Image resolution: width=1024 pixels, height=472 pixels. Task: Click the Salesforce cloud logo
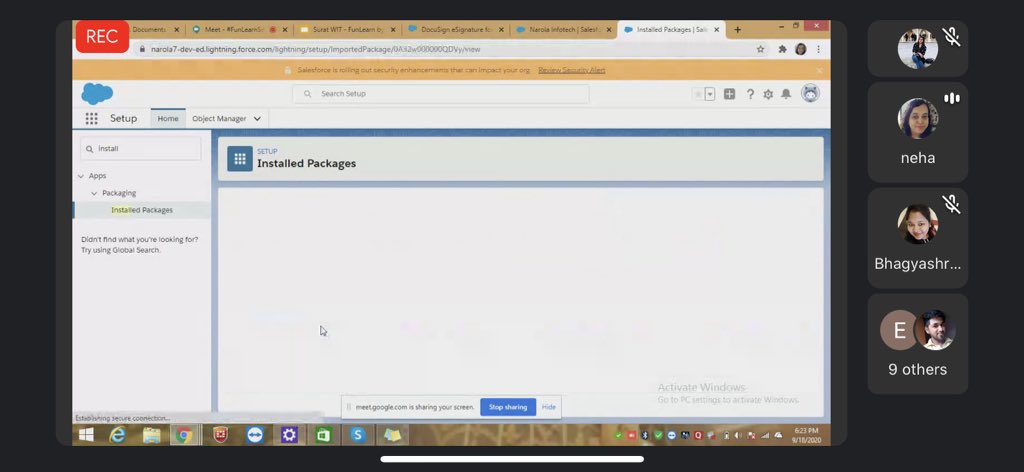click(97, 93)
